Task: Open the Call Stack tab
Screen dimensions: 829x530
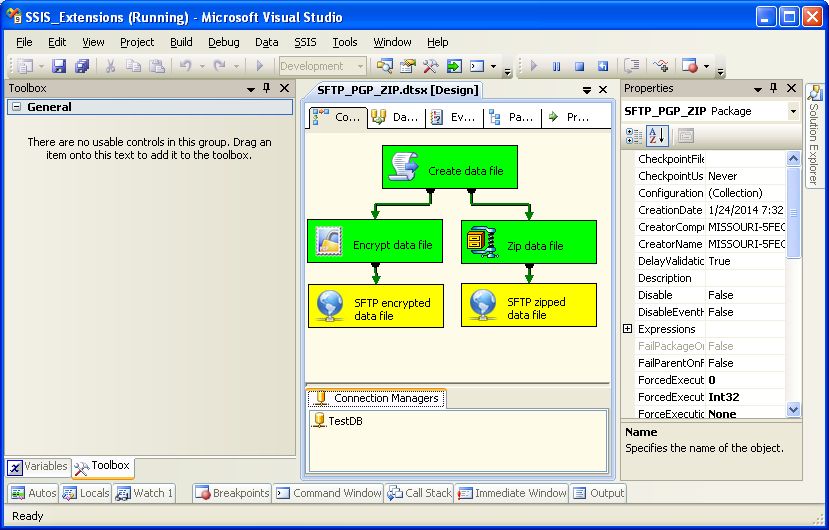Action: pos(420,493)
